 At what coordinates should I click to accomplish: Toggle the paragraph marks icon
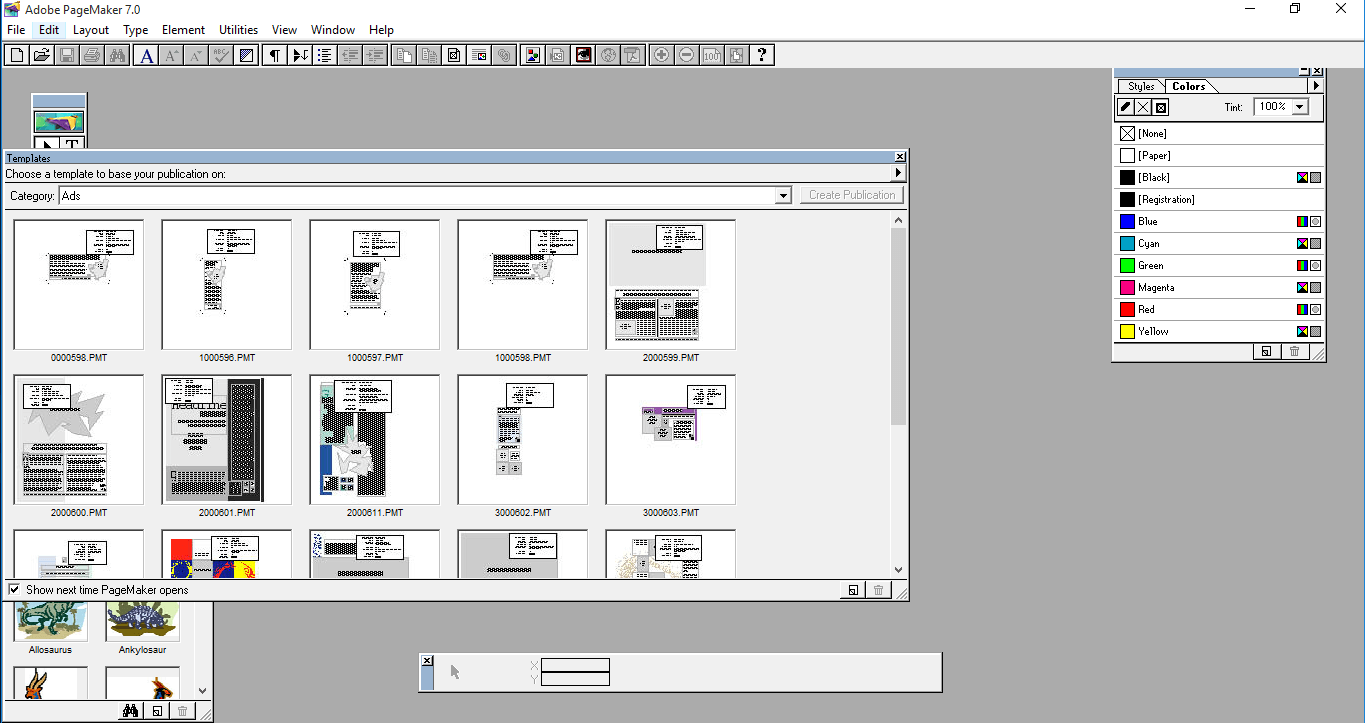[x=273, y=55]
